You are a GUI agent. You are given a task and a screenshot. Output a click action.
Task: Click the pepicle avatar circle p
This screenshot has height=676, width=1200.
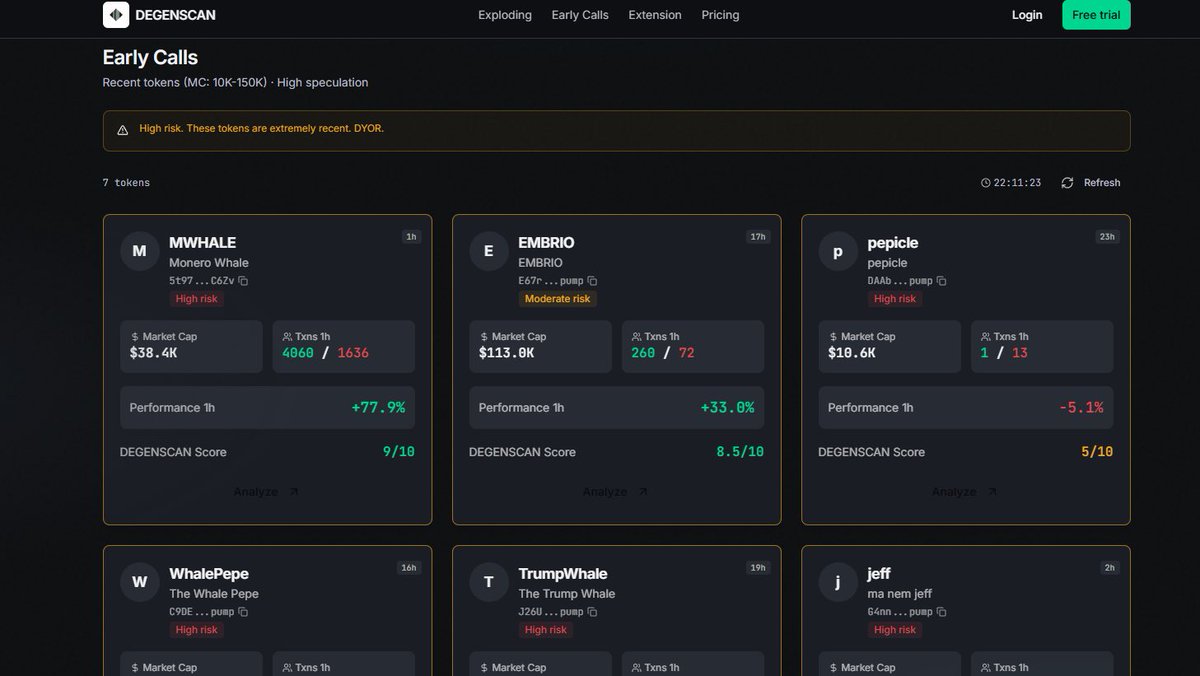pos(838,251)
